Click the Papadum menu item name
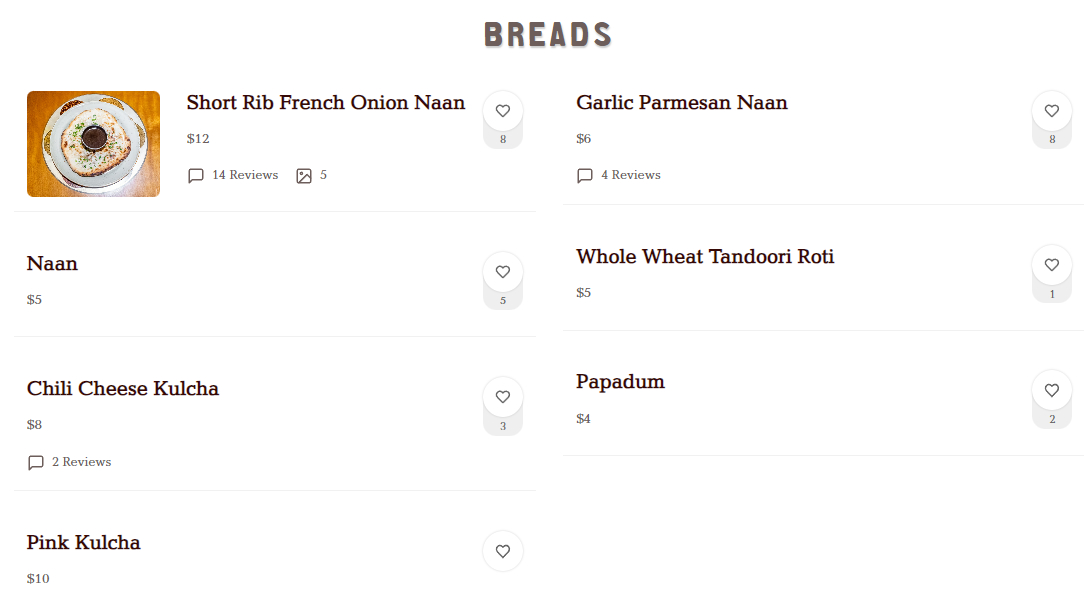Viewport: 1084px width, 616px height. tap(620, 382)
